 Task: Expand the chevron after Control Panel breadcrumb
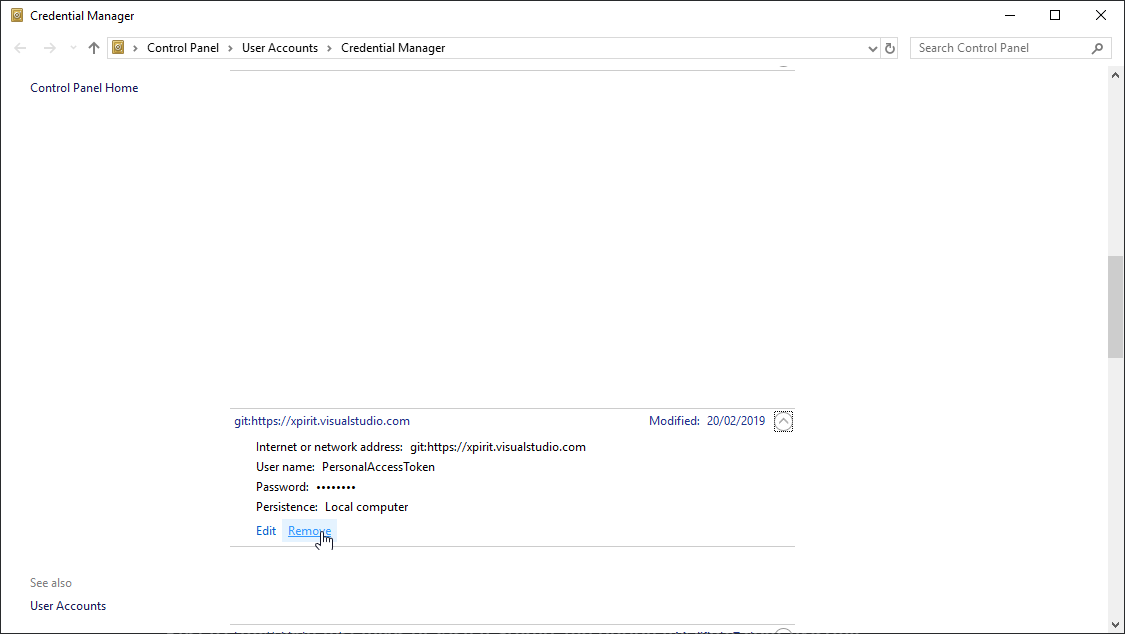pos(230,48)
